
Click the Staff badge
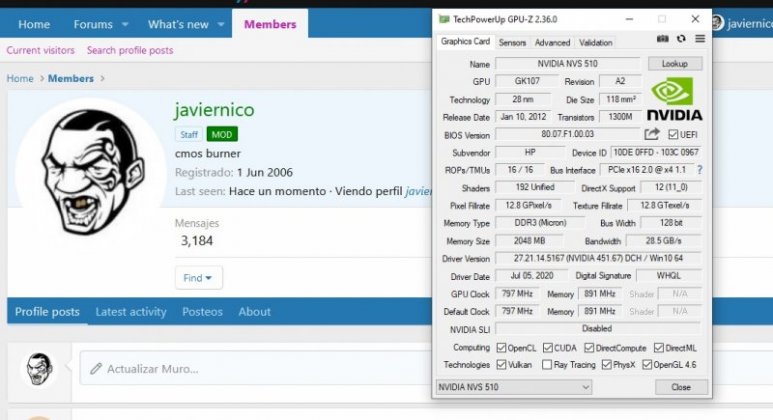tap(189, 134)
